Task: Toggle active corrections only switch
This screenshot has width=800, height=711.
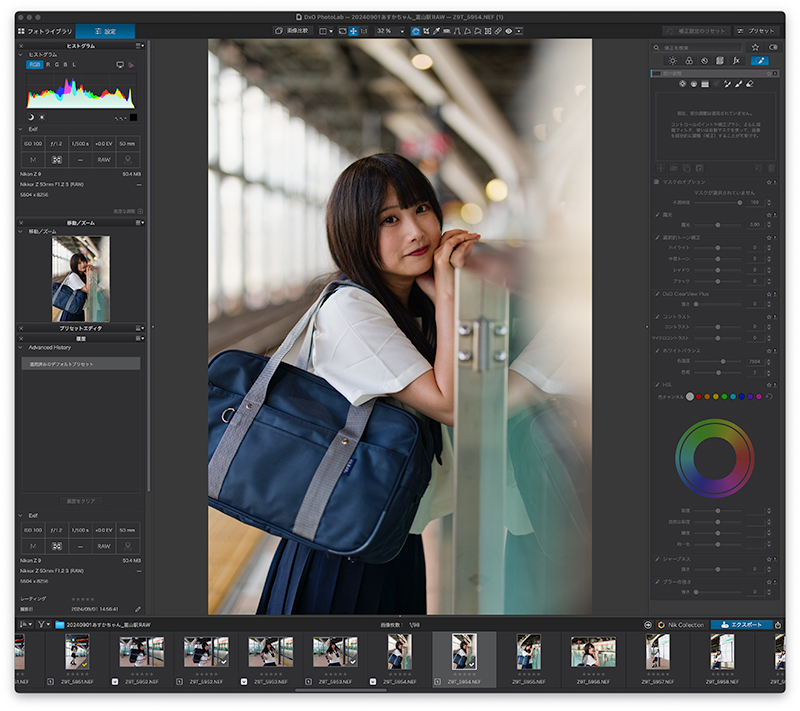Action: tap(773, 47)
